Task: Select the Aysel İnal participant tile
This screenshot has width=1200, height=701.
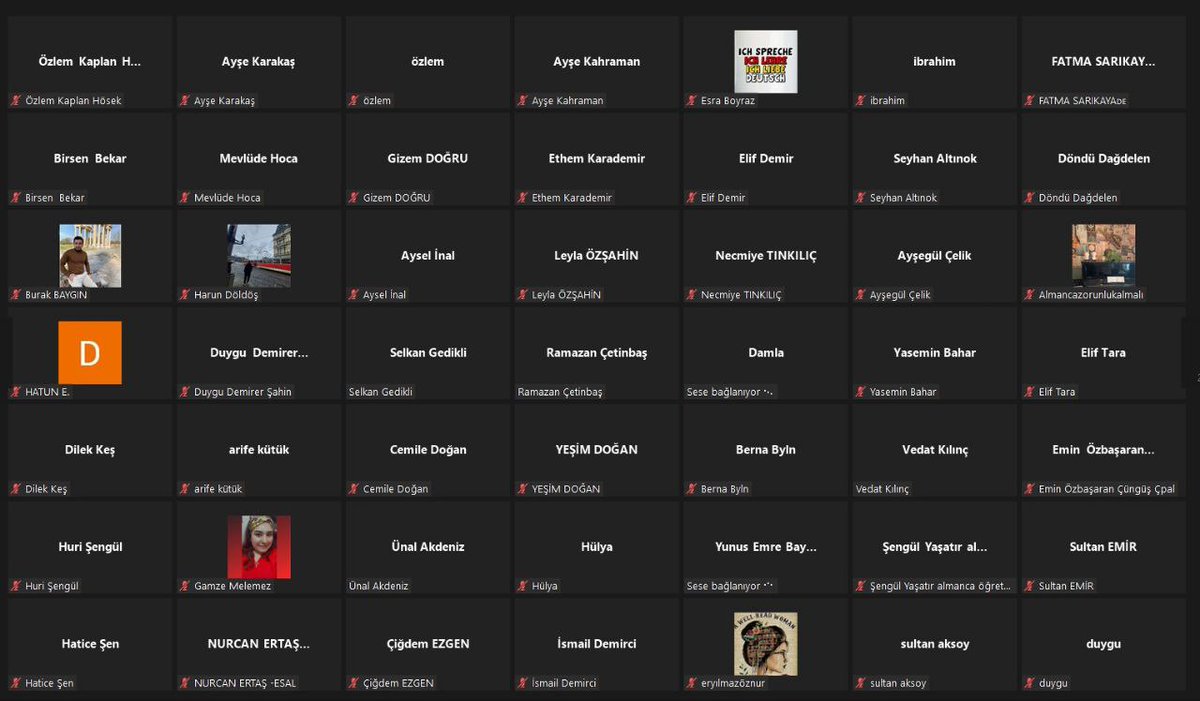Action: coord(428,256)
